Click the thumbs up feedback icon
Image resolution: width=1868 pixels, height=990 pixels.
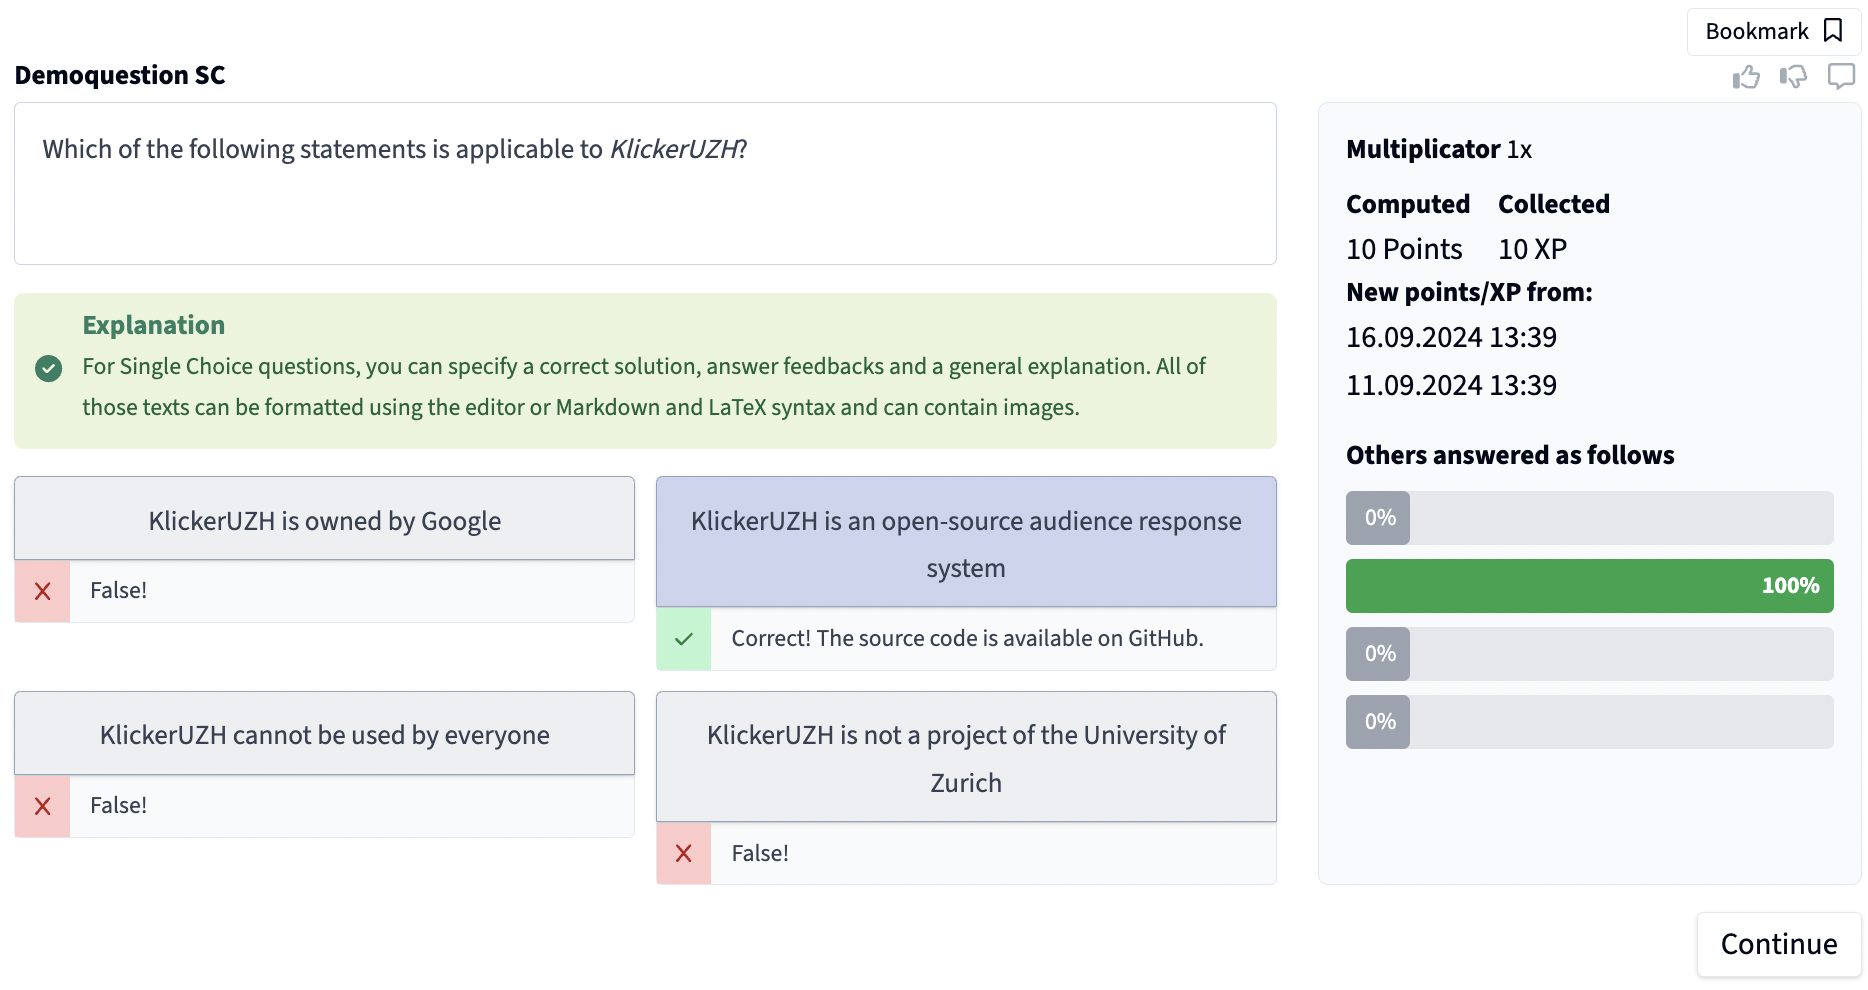pyautogui.click(x=1746, y=77)
